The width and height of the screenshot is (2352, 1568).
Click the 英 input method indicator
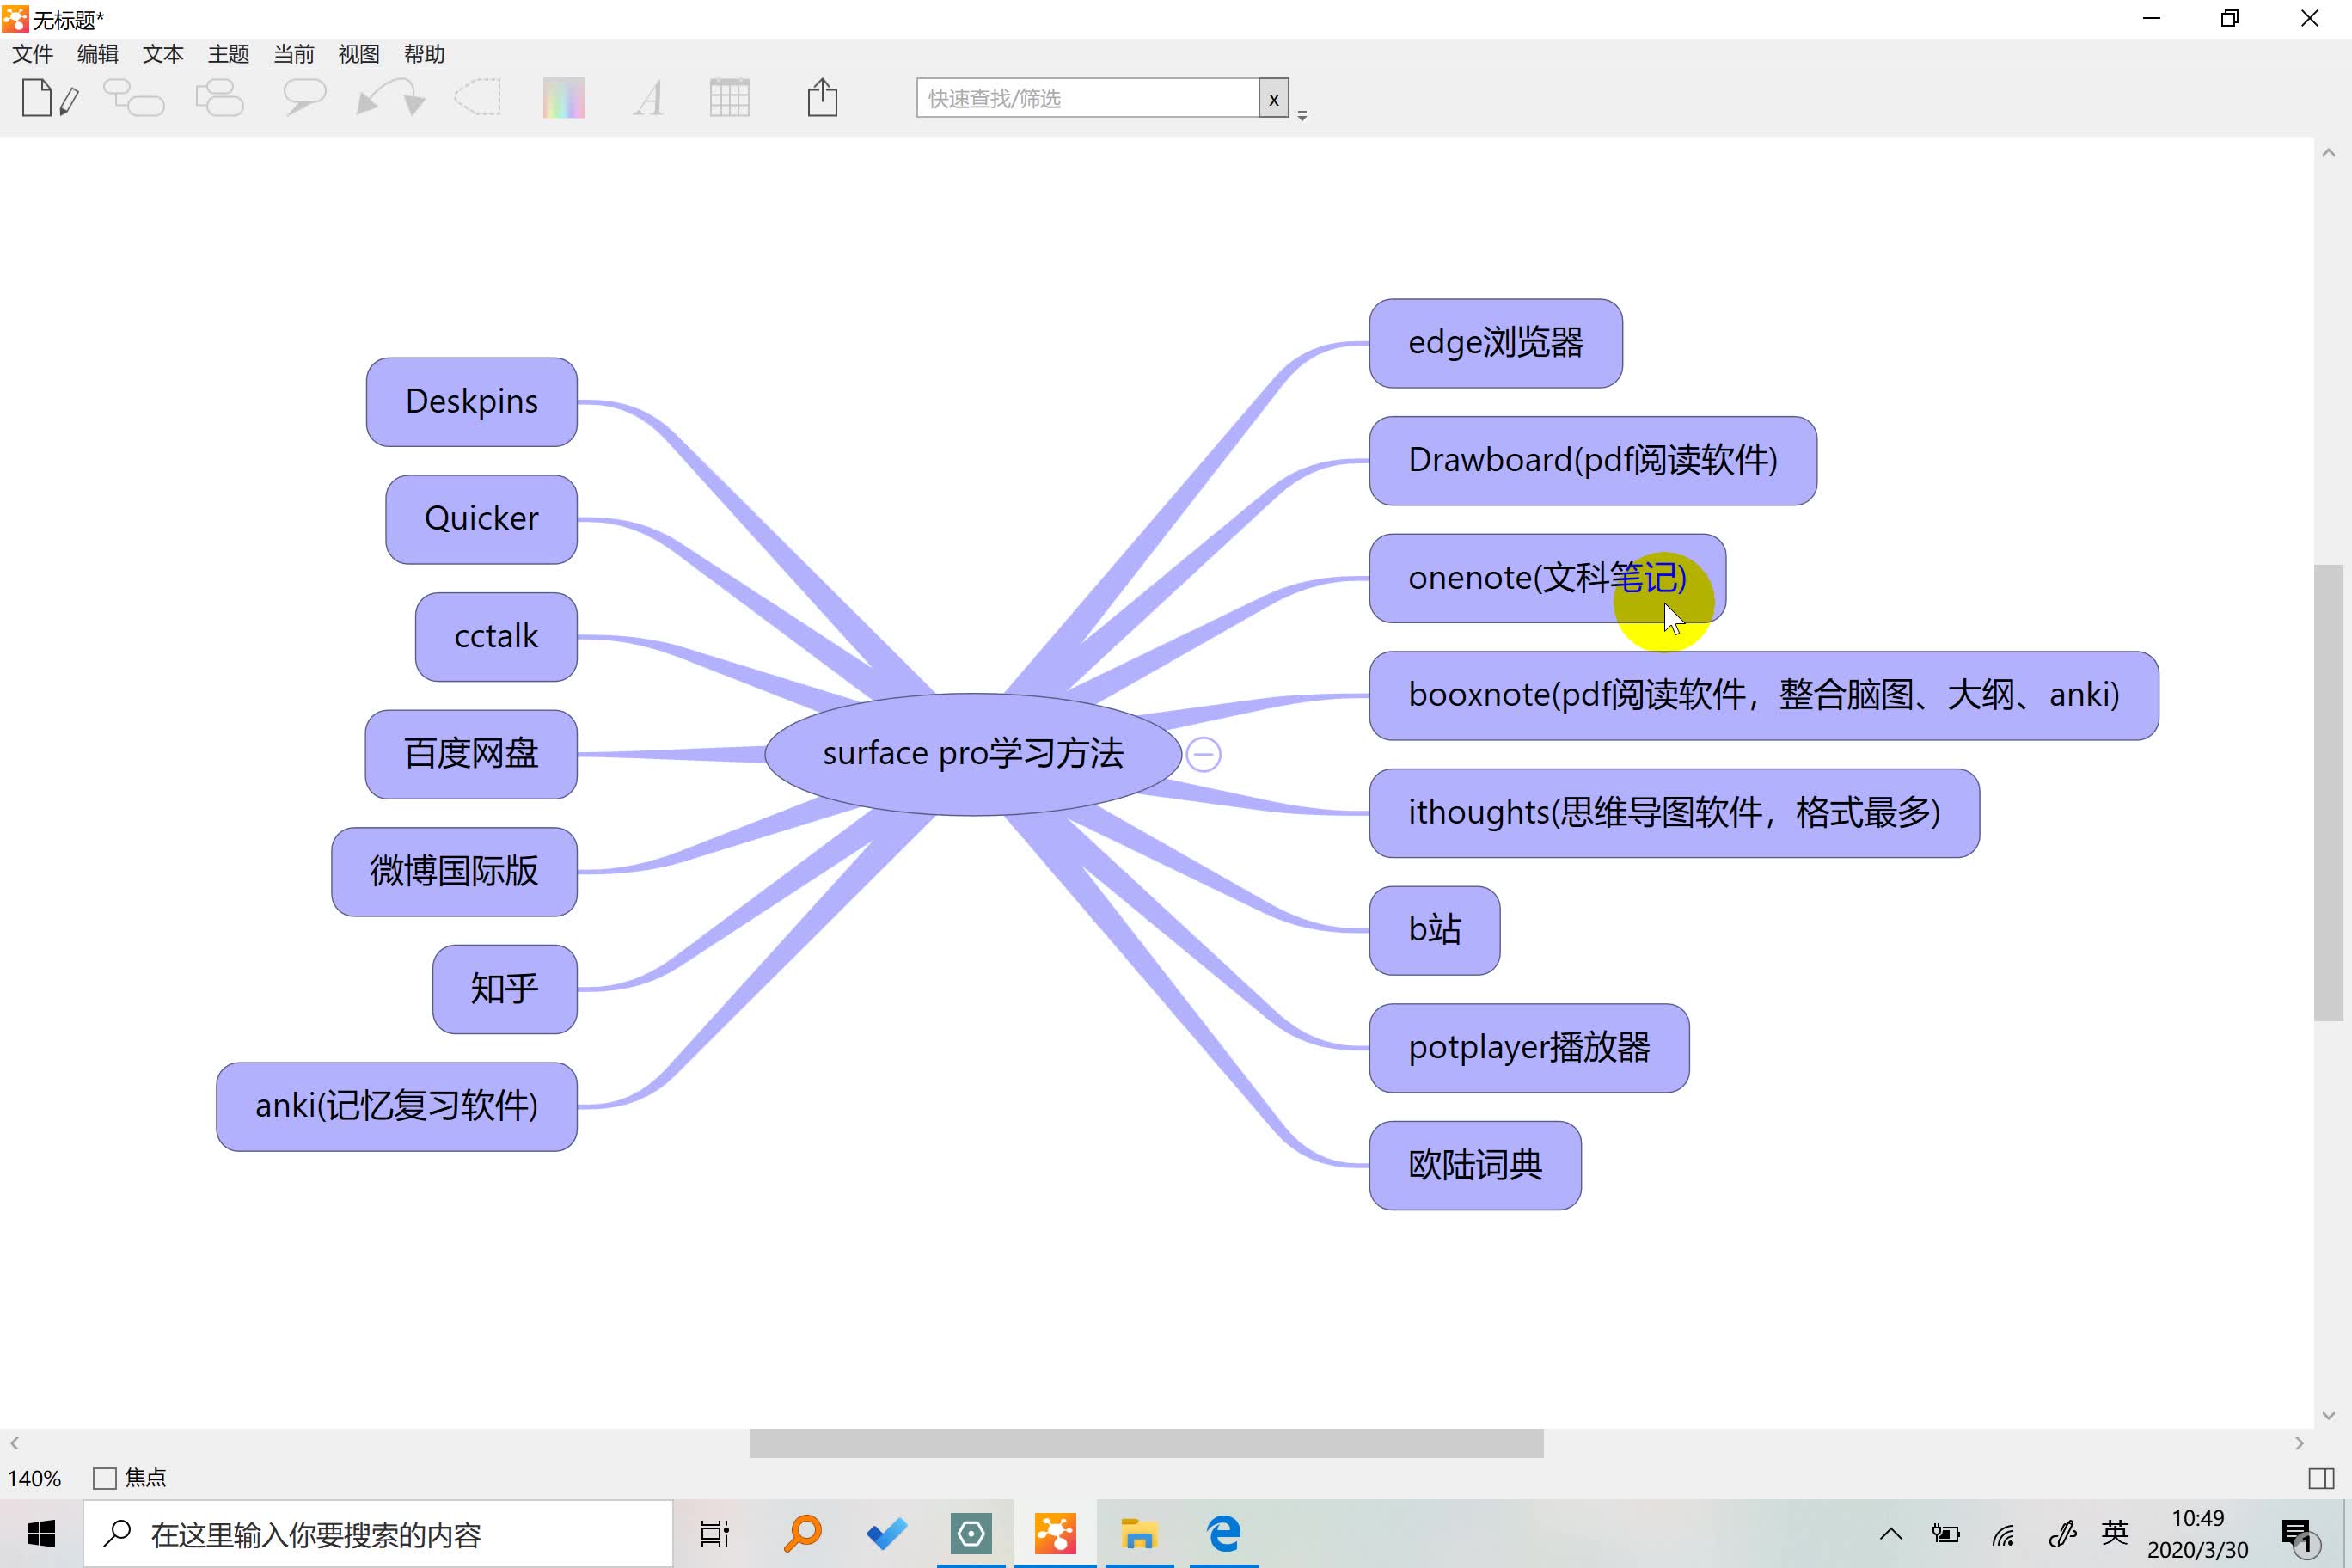pos(2114,1533)
